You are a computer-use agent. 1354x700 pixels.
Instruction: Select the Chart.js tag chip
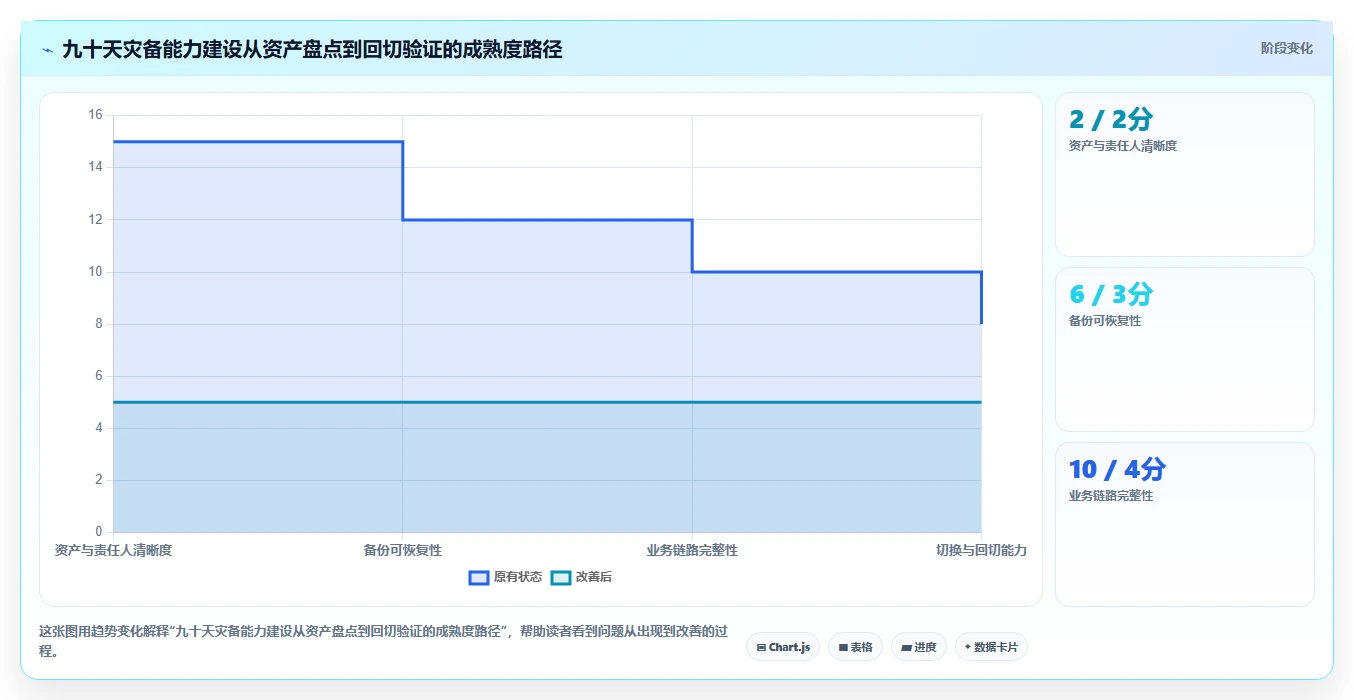coord(783,647)
